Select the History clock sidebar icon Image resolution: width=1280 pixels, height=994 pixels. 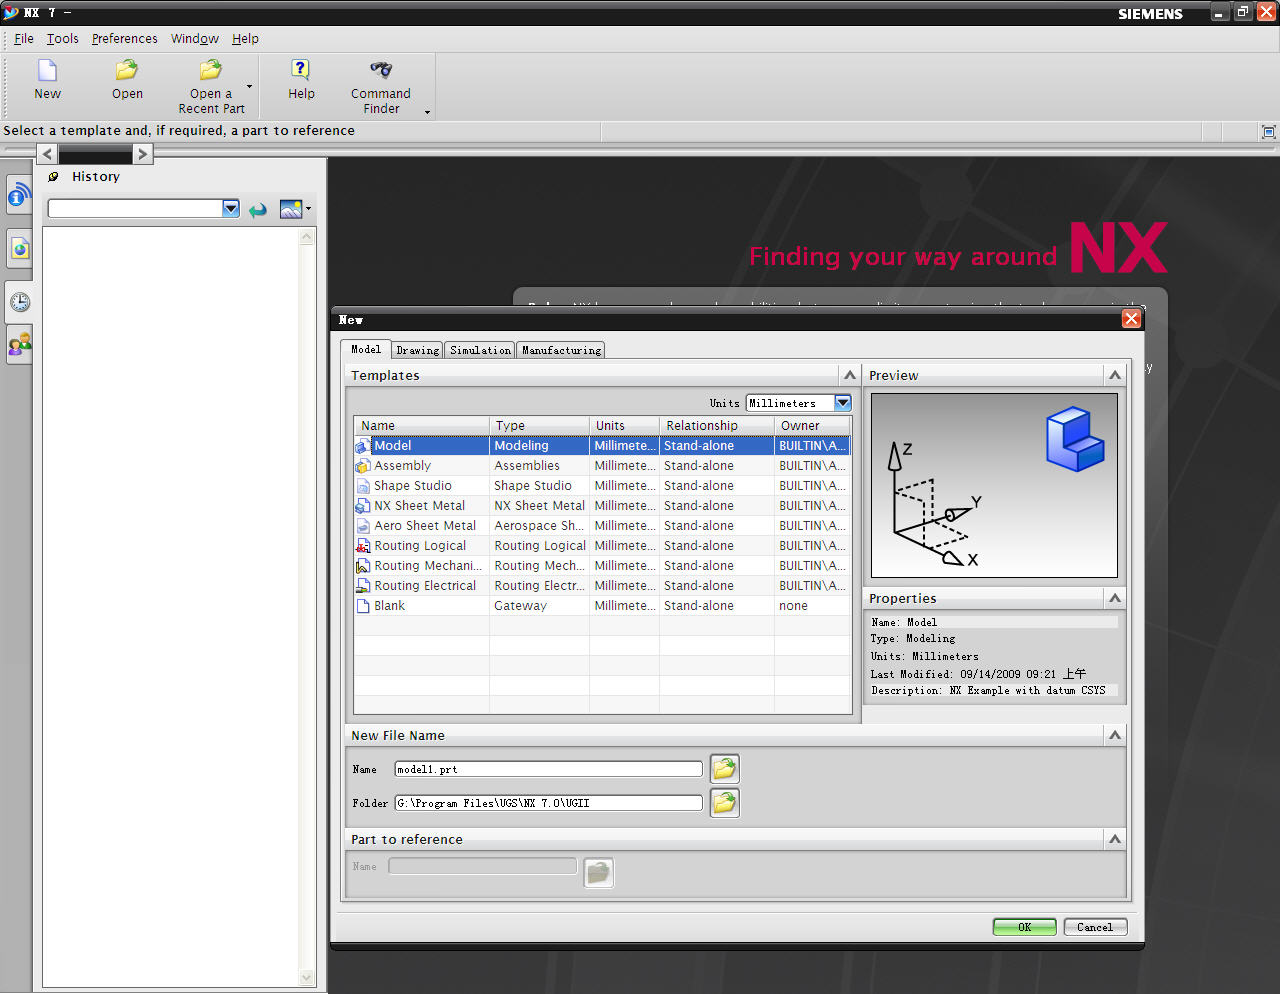19,302
